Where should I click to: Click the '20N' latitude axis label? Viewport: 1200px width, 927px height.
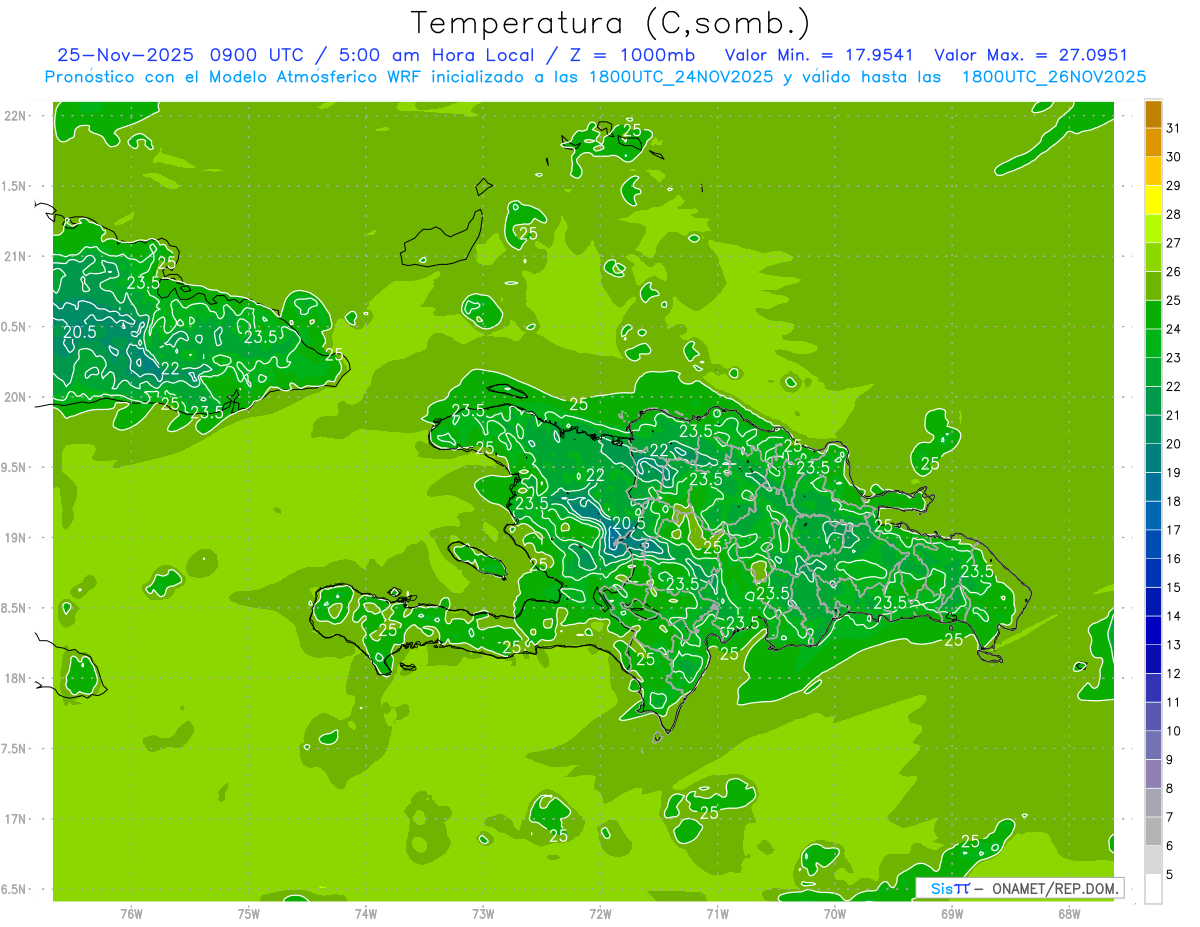click(x=17, y=397)
